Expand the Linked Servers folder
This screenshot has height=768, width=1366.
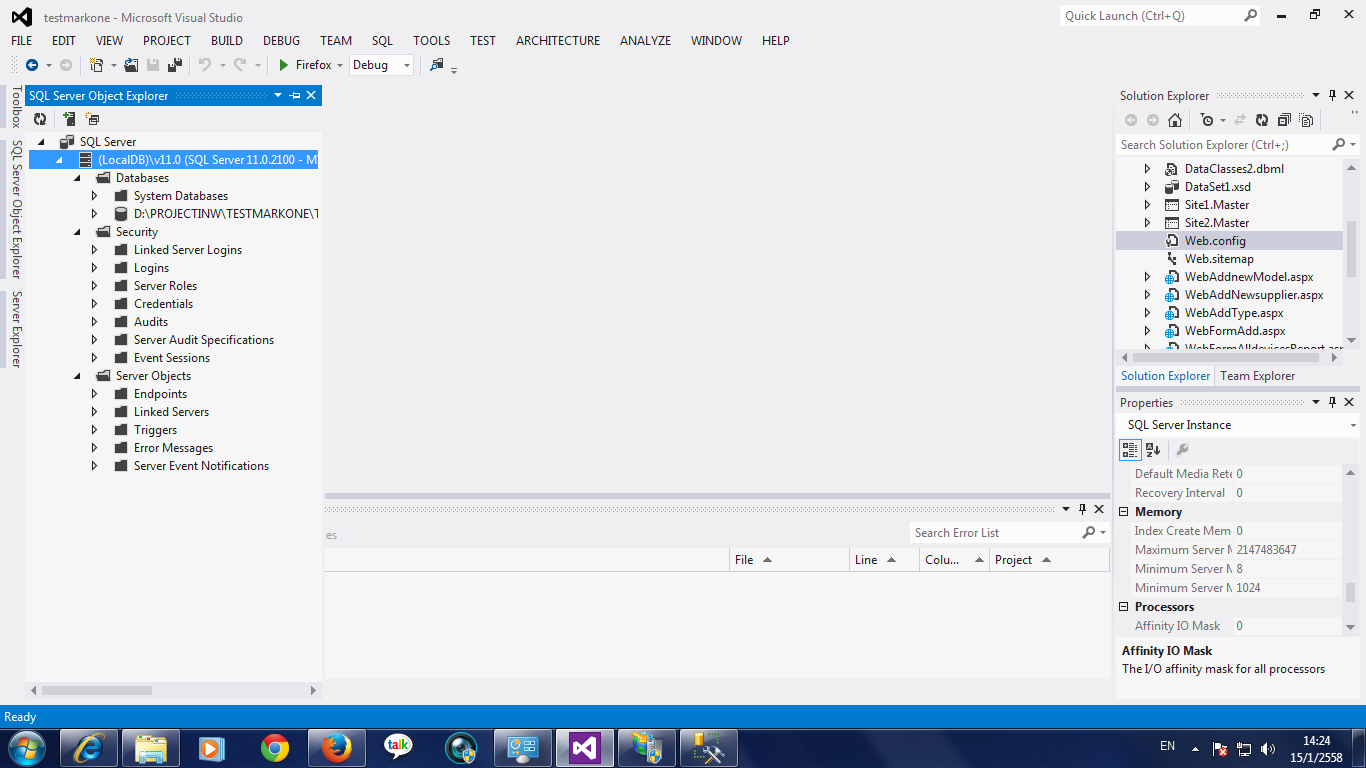(95, 412)
